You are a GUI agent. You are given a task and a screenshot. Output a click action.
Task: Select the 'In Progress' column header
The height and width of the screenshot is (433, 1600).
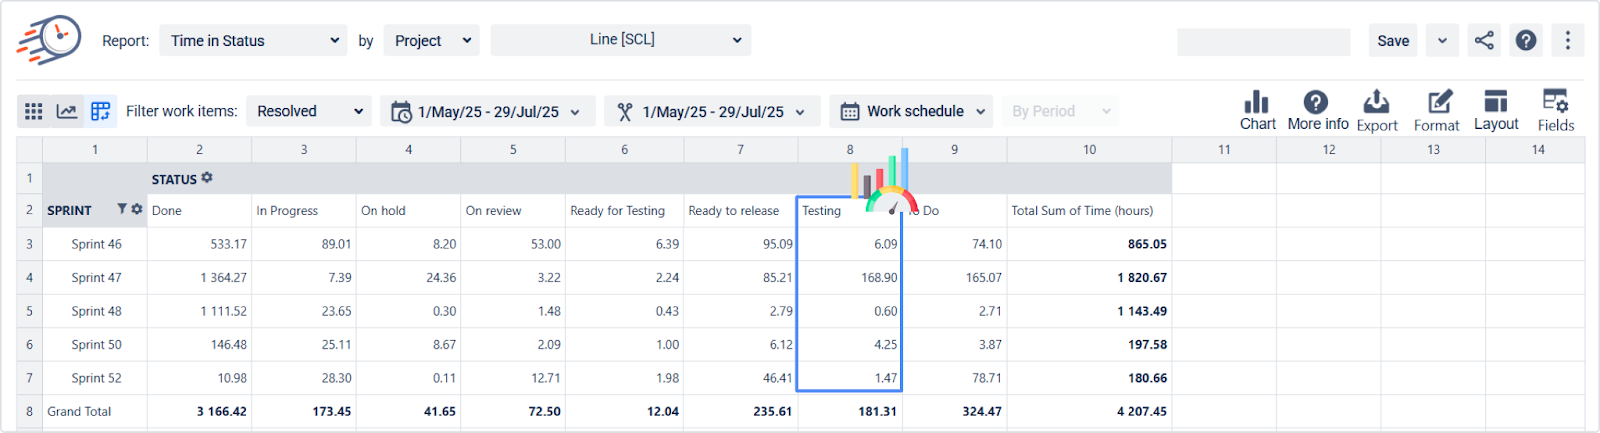(304, 210)
